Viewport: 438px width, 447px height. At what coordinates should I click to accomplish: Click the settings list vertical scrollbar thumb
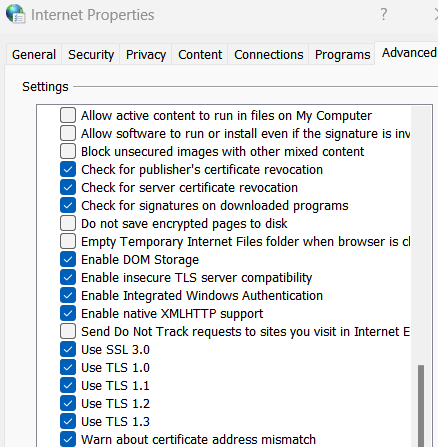coord(421,406)
